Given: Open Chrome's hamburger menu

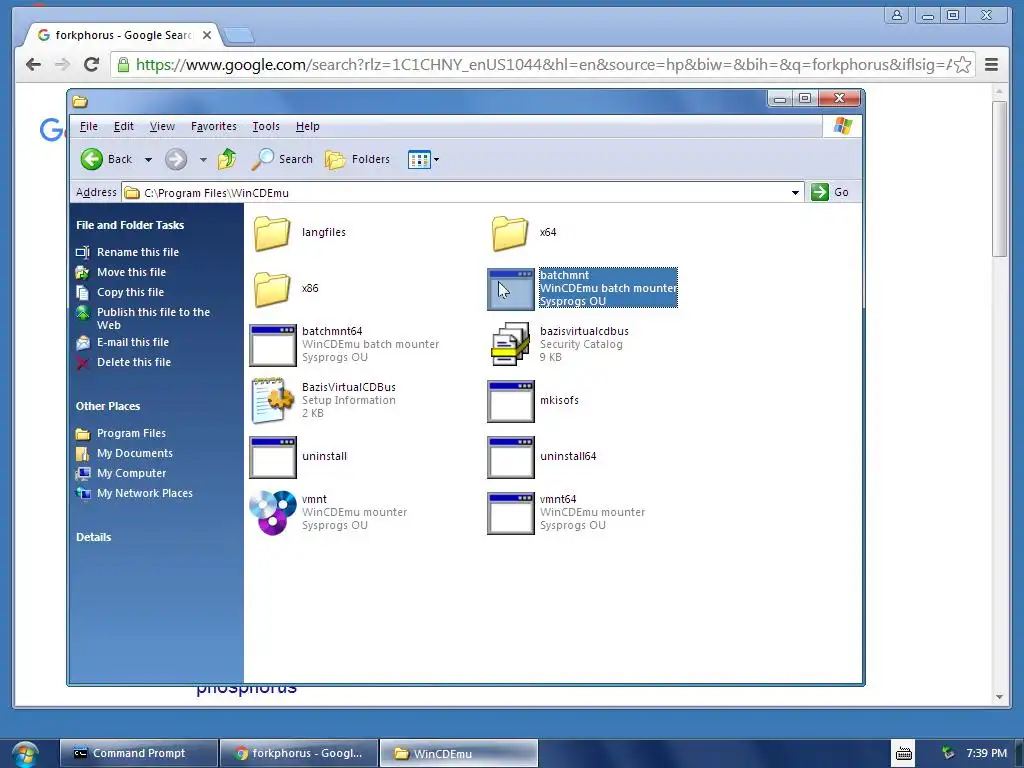Looking at the screenshot, I should coord(991,65).
